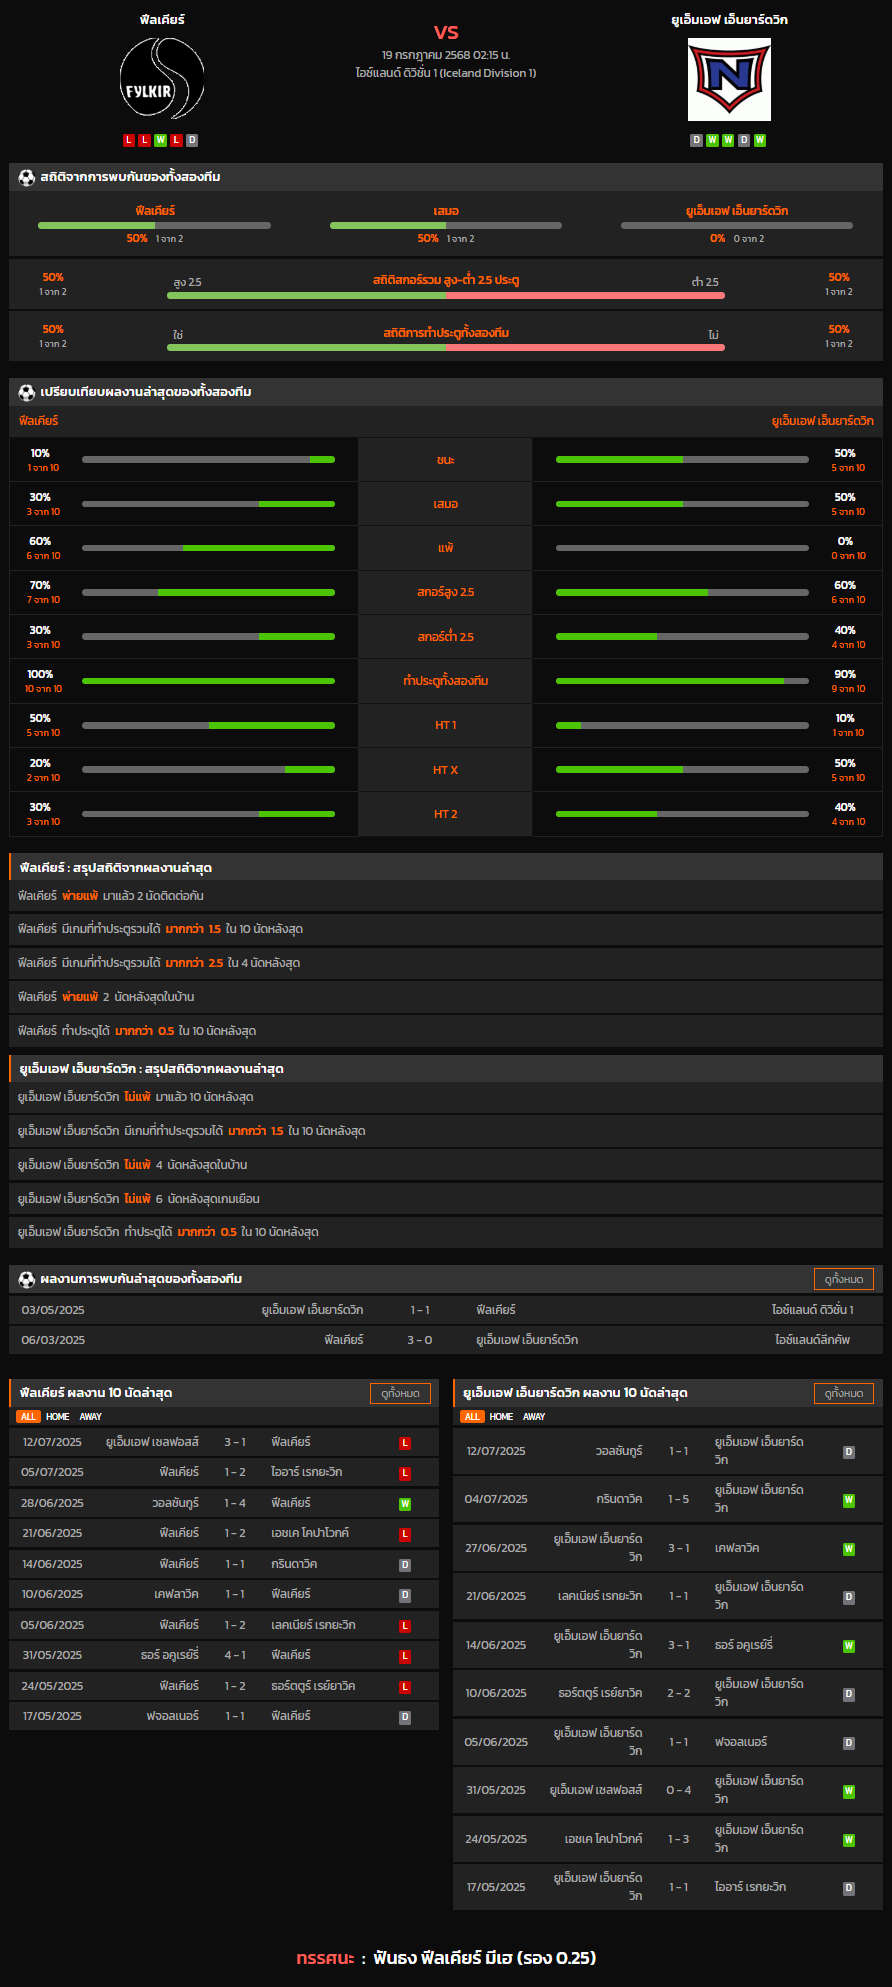This screenshot has width=892, height=1987.
Task: Click D badge in Njardvik table 10/06/2025 row
Action: coord(849,1694)
